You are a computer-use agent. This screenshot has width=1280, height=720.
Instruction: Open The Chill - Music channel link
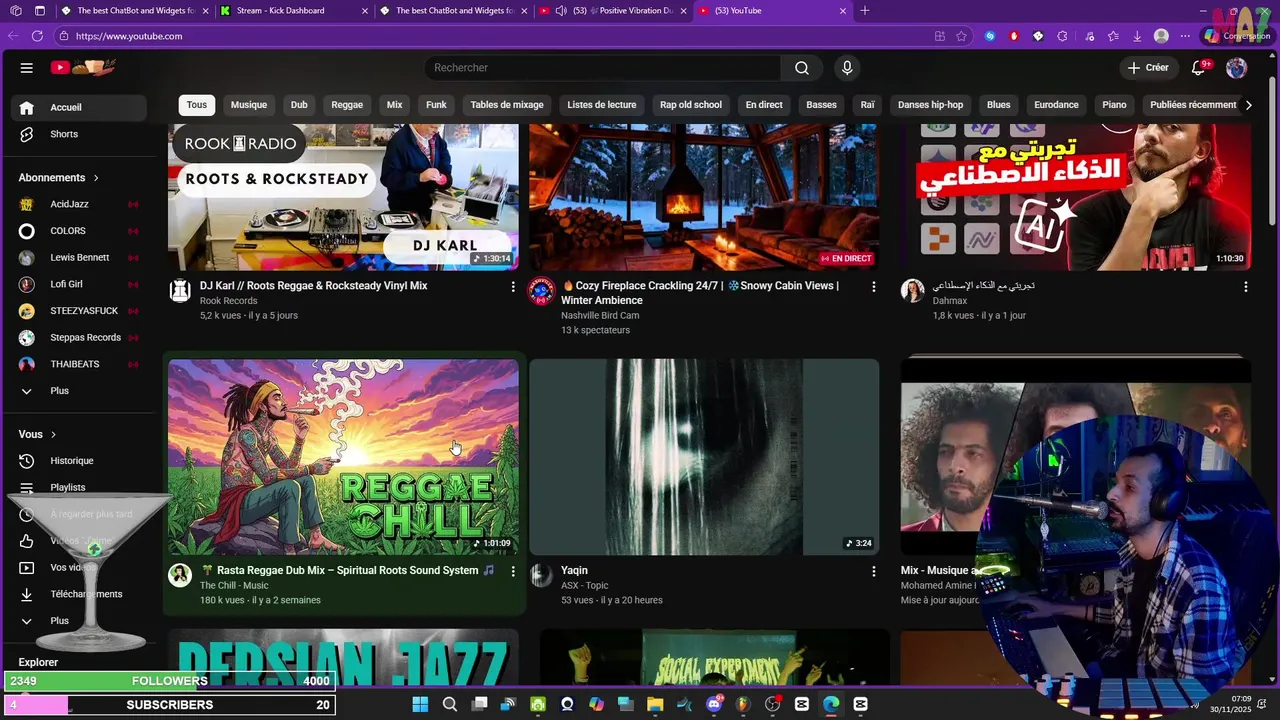[234, 586]
